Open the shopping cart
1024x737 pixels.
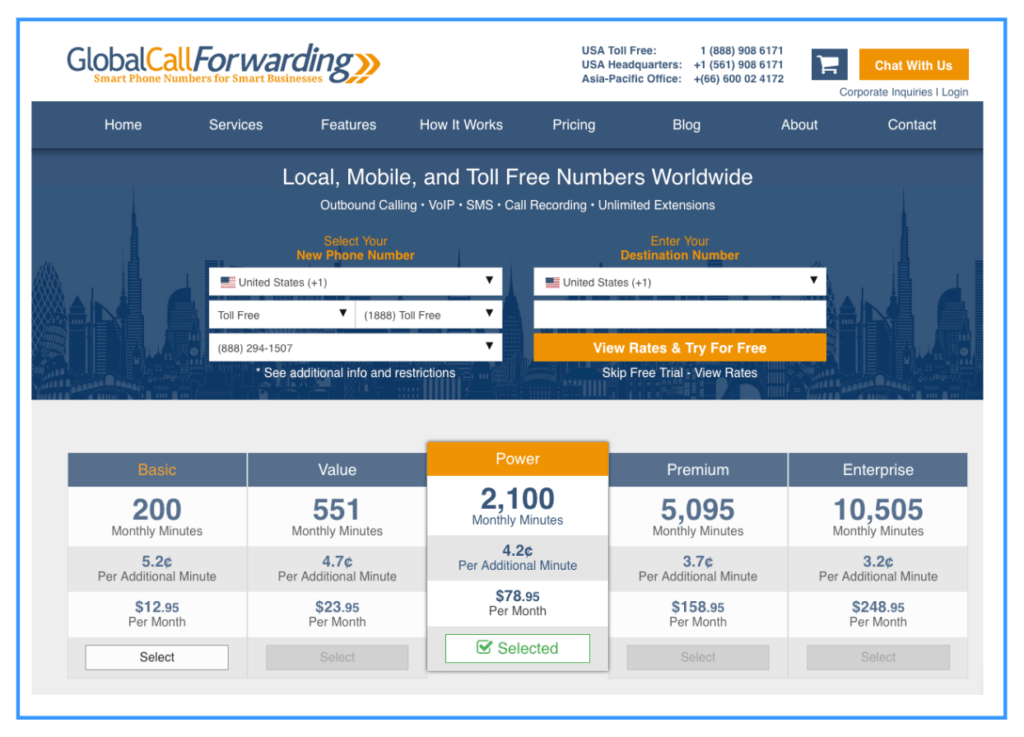[x=828, y=63]
